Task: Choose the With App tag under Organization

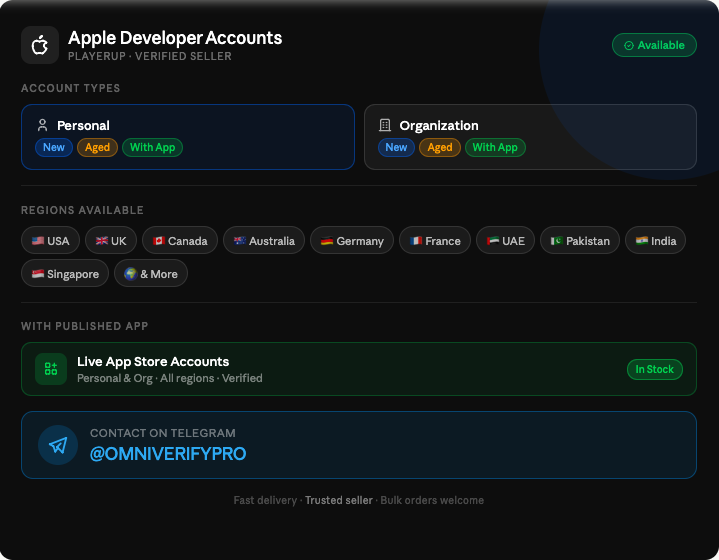Action: [x=495, y=147]
